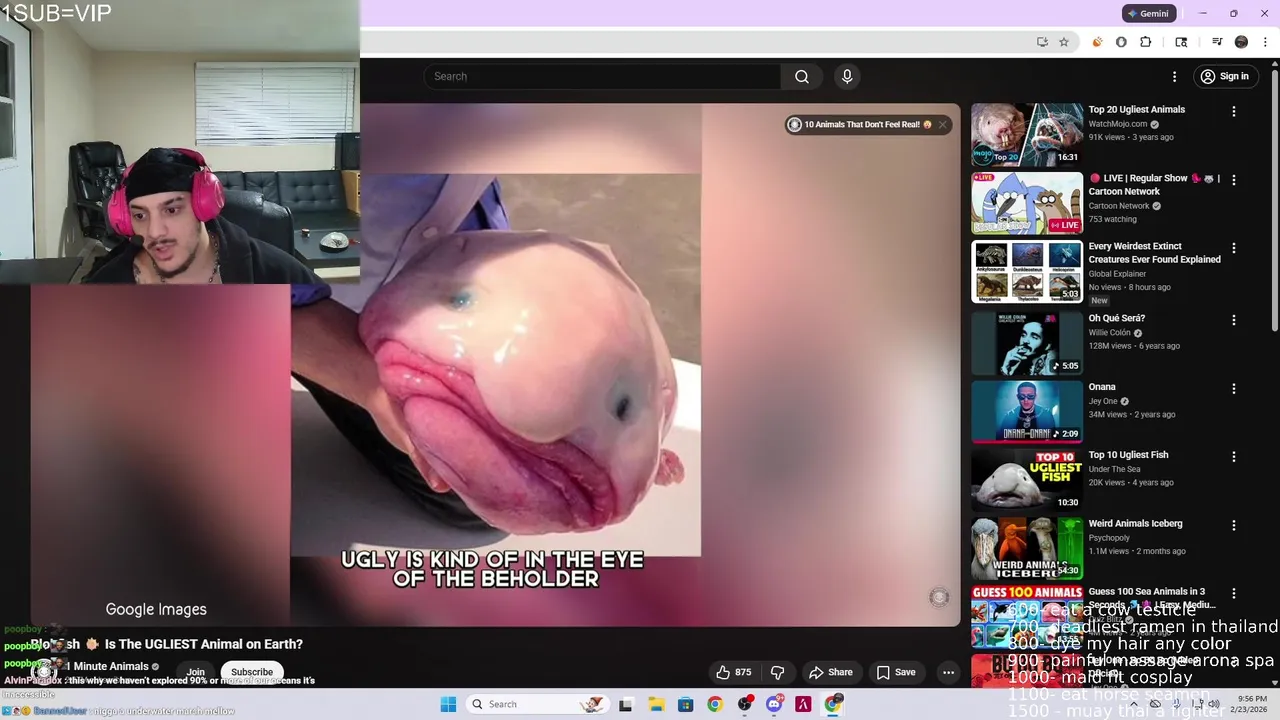Open options for Top 10 Ugliest Fish

pos(1234,456)
